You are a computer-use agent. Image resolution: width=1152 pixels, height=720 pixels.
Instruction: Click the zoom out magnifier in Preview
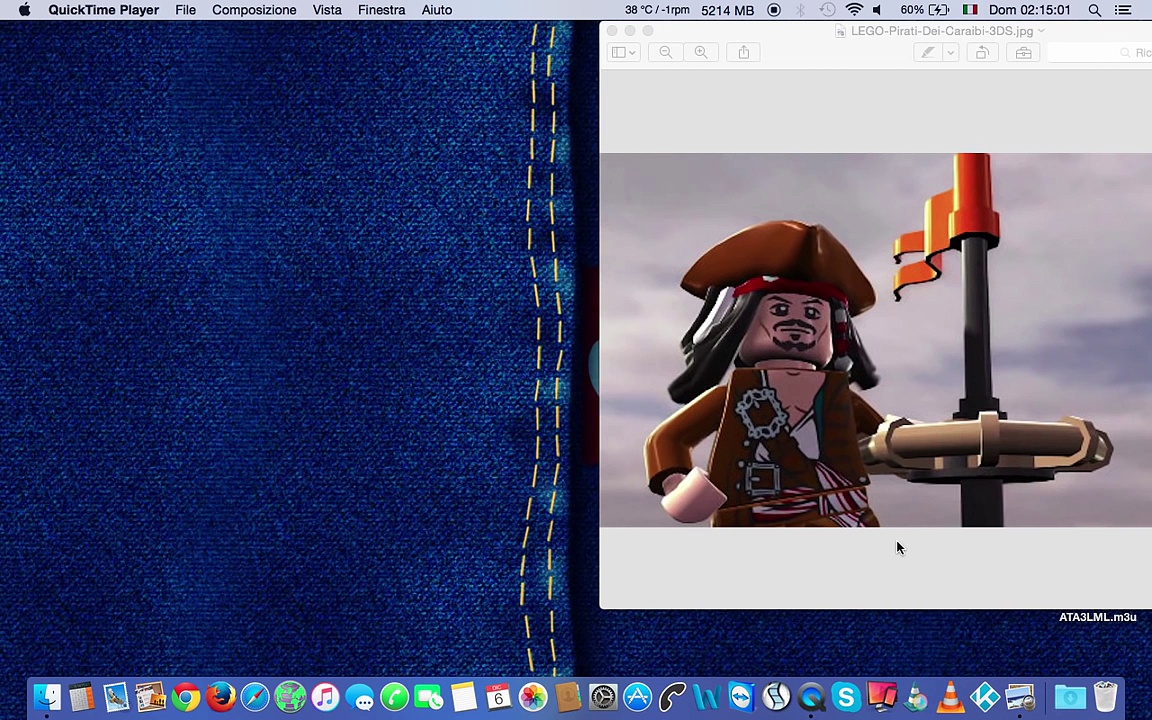665,53
